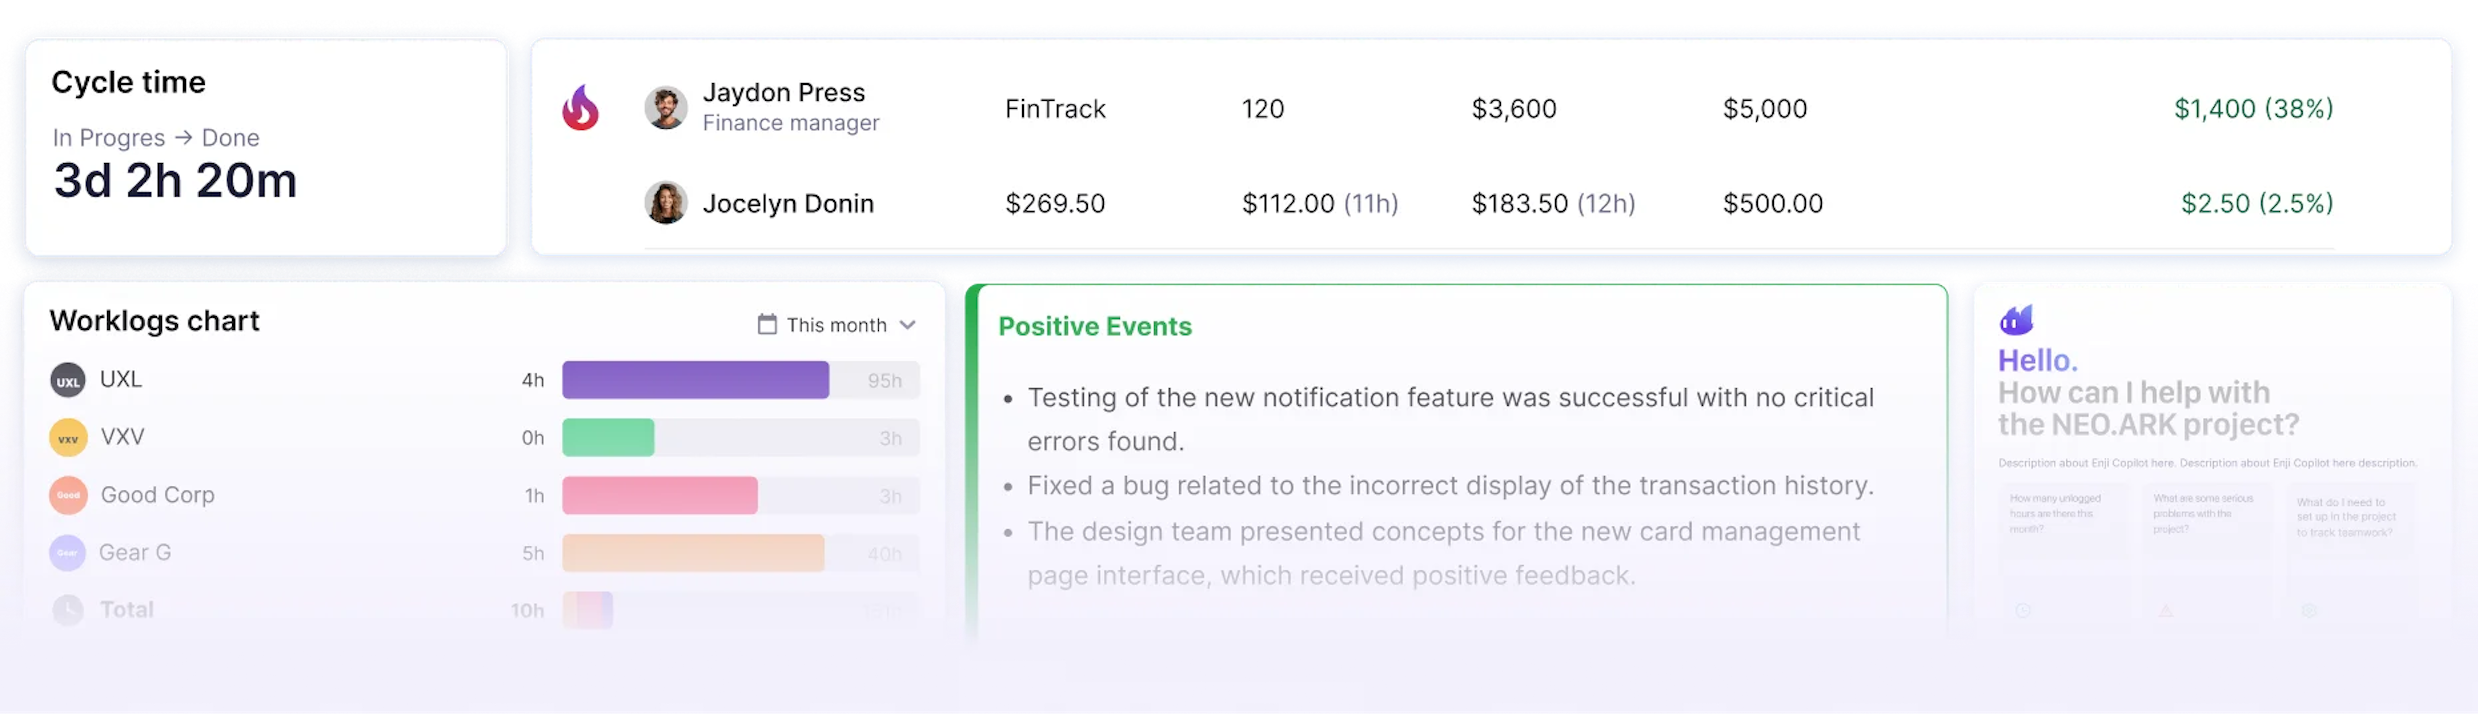
Task: Select the yellow VXV project icon
Action: pos(68,438)
